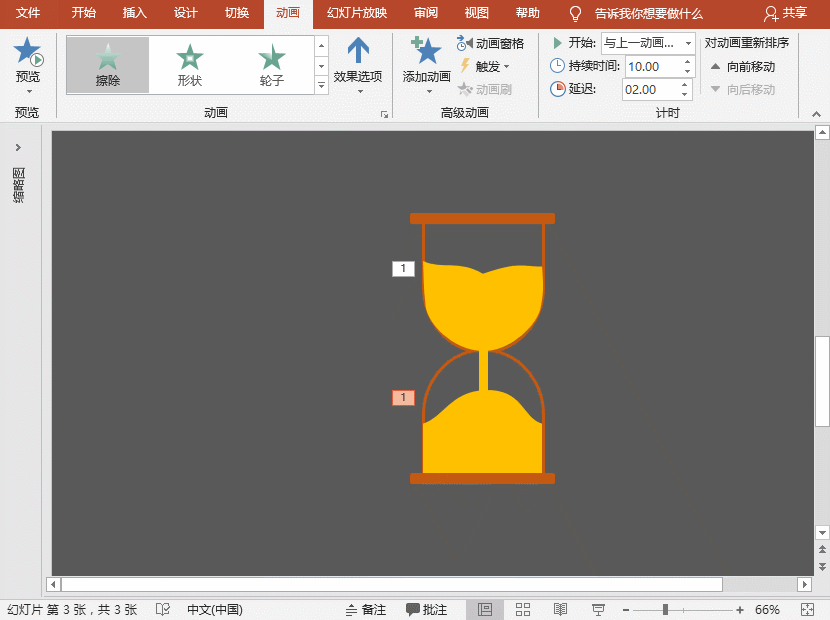Image resolution: width=830 pixels, height=620 pixels.
Task: Click Fit slide to window icon
Action: 808,610
